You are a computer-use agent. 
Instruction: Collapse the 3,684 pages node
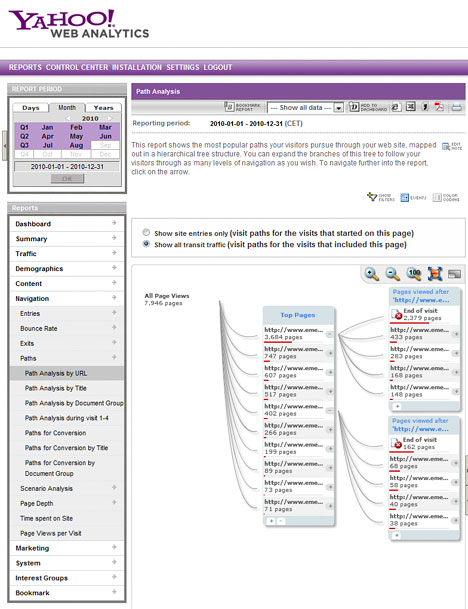coord(329,334)
